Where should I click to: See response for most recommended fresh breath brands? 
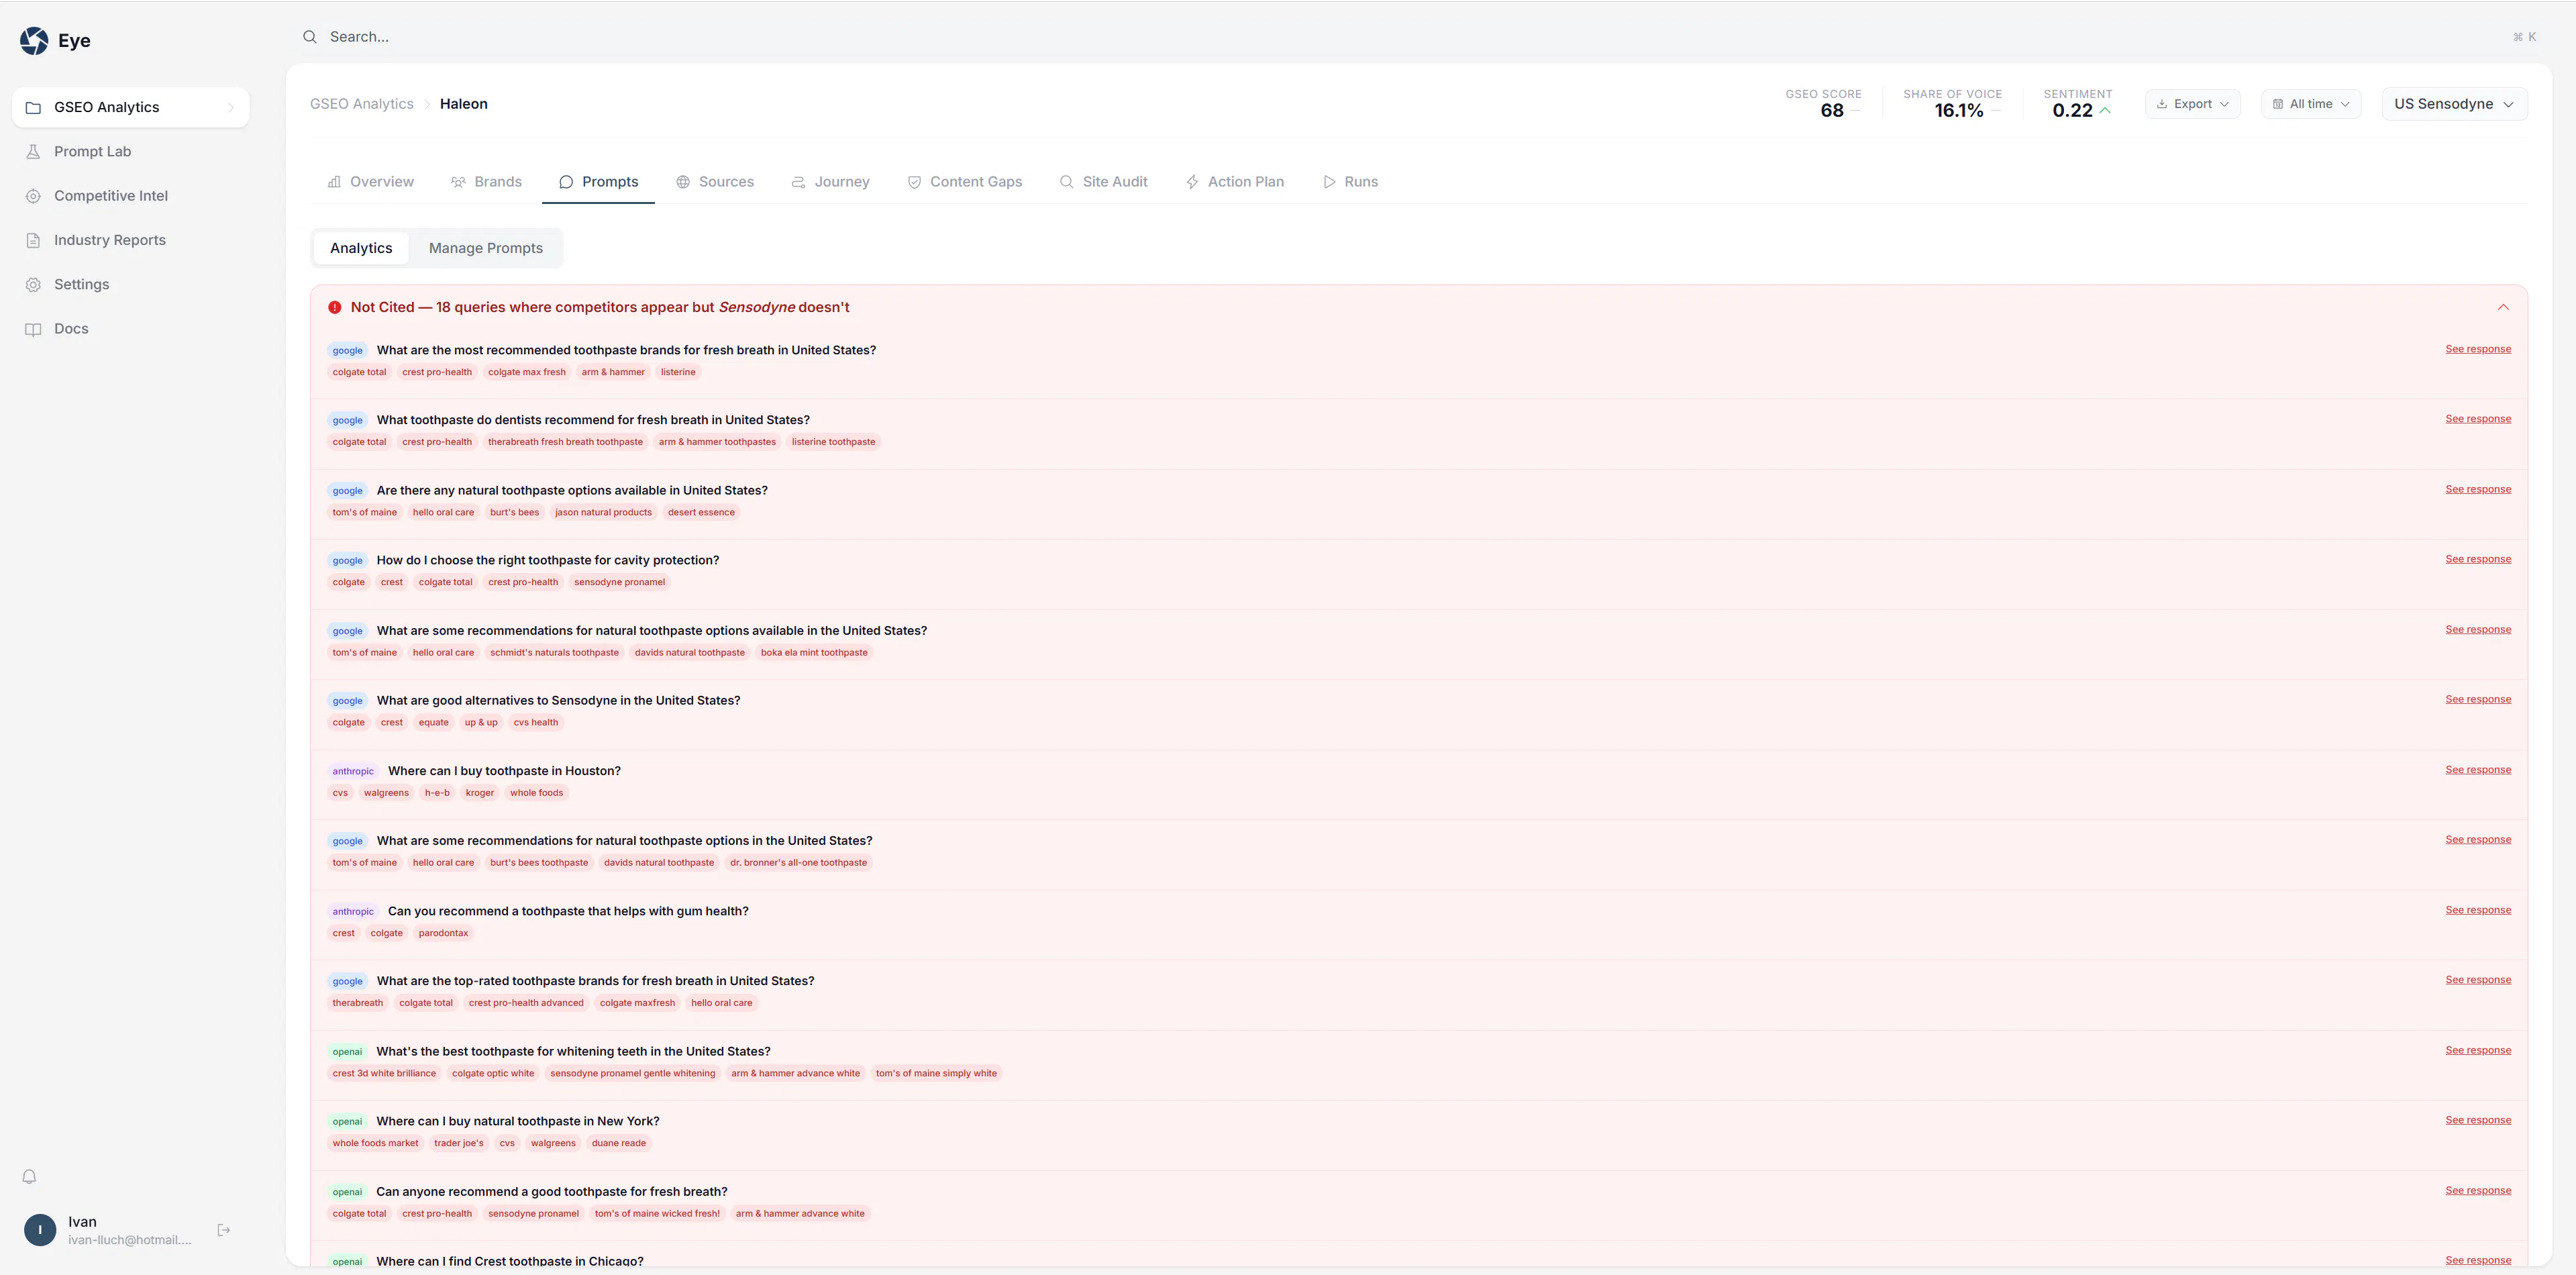tap(2478, 349)
